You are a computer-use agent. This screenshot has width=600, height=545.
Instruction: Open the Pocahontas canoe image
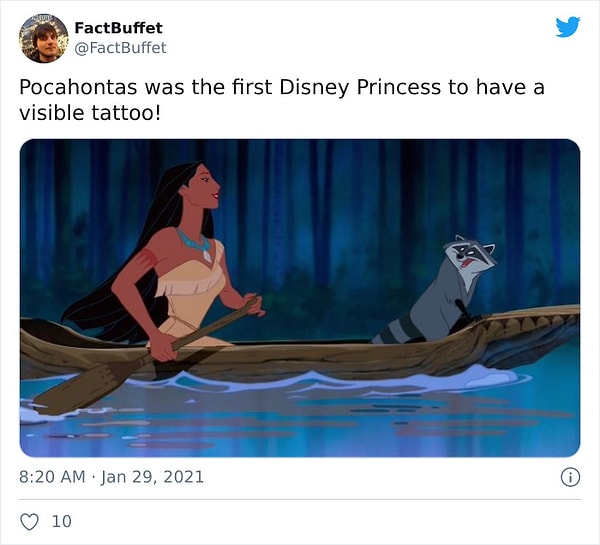(x=300, y=298)
